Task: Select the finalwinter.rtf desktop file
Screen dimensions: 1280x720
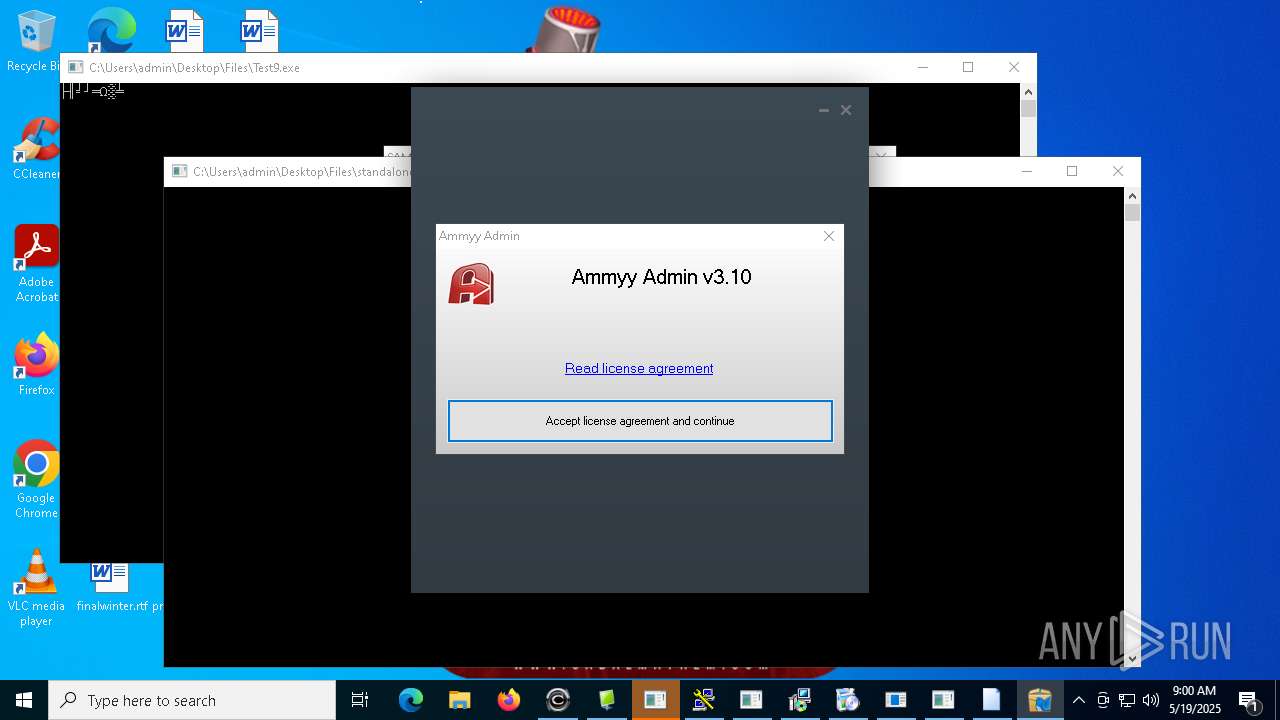Action: pyautogui.click(x=110, y=588)
